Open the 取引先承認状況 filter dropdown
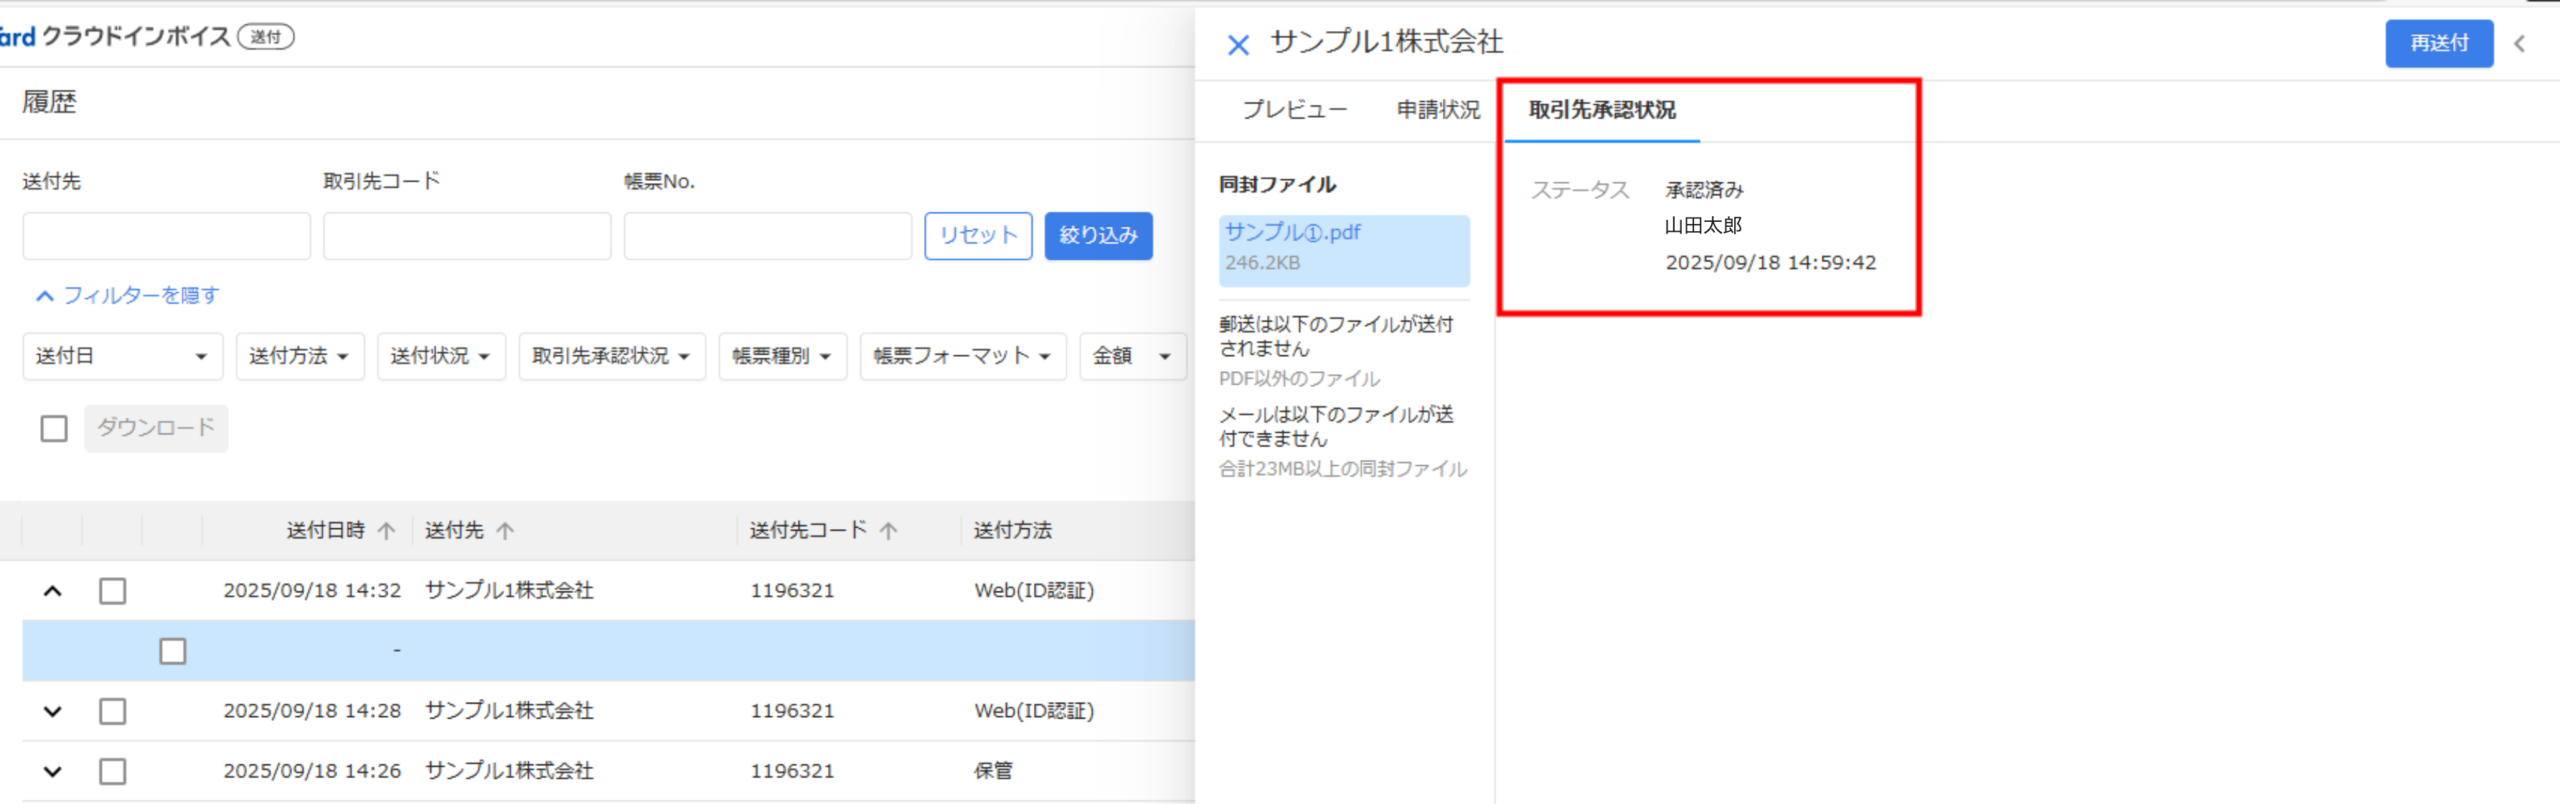Image resolution: width=2560 pixels, height=804 pixels. tap(611, 356)
